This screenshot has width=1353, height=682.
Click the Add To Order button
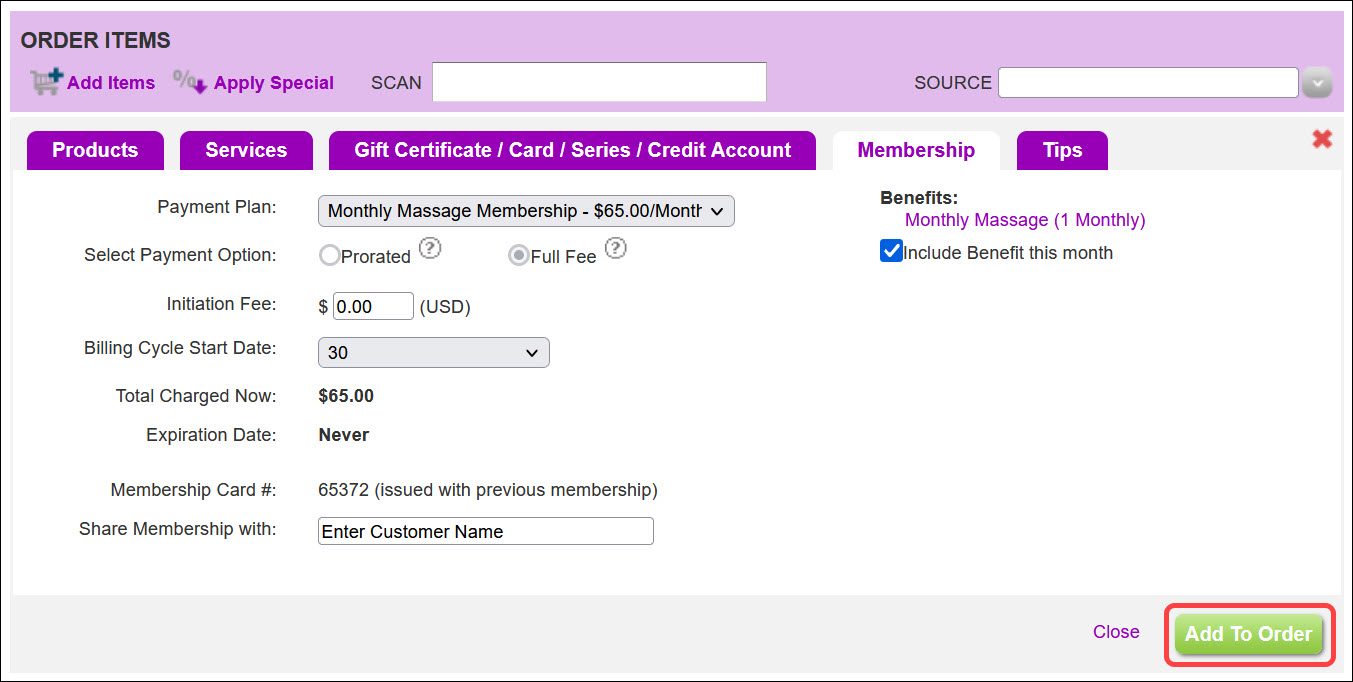click(x=1248, y=634)
